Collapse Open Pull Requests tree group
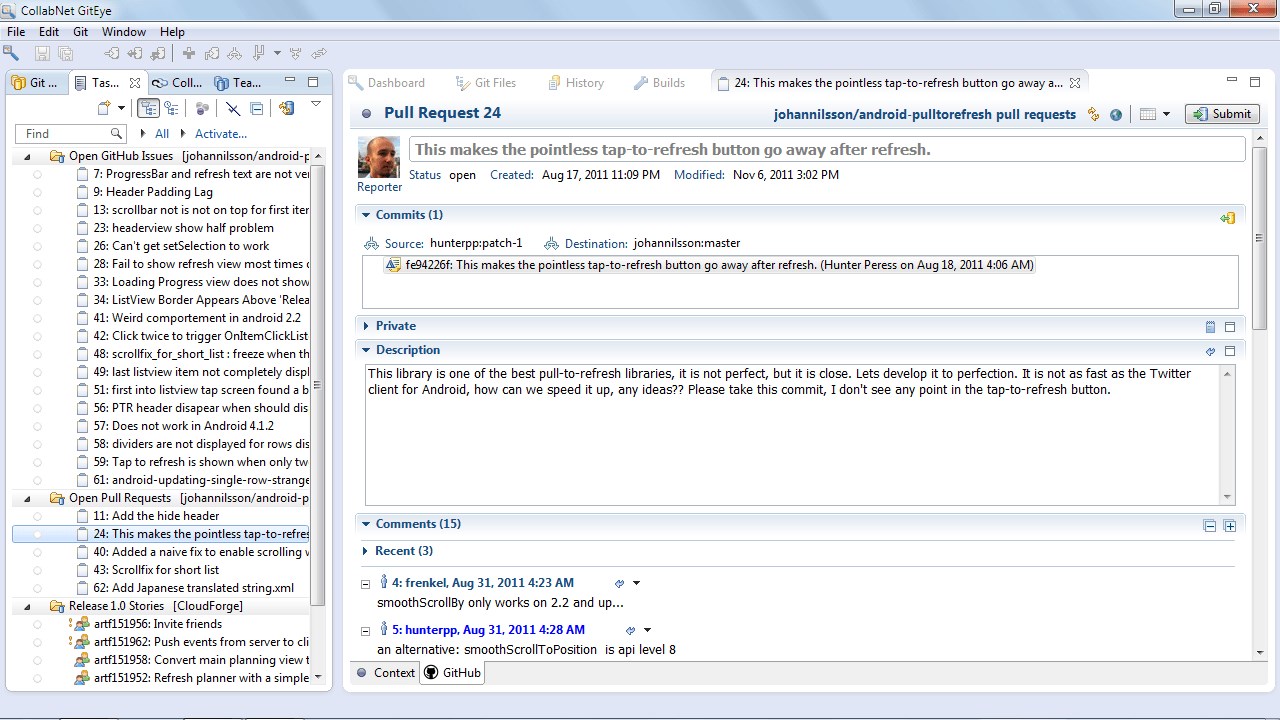The width and height of the screenshot is (1280, 720). [29, 498]
